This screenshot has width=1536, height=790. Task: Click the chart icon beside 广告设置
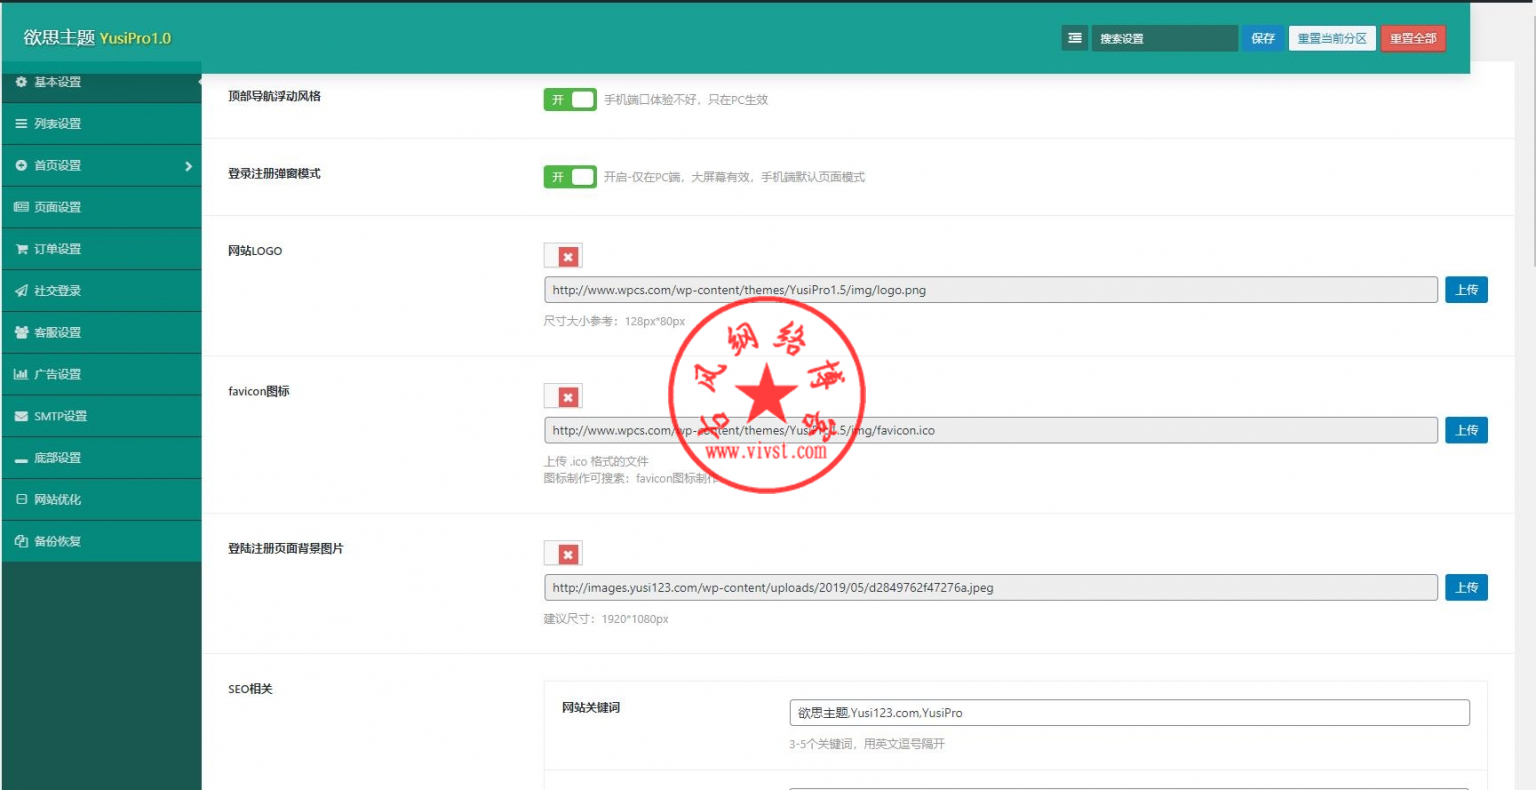pyautogui.click(x=21, y=374)
